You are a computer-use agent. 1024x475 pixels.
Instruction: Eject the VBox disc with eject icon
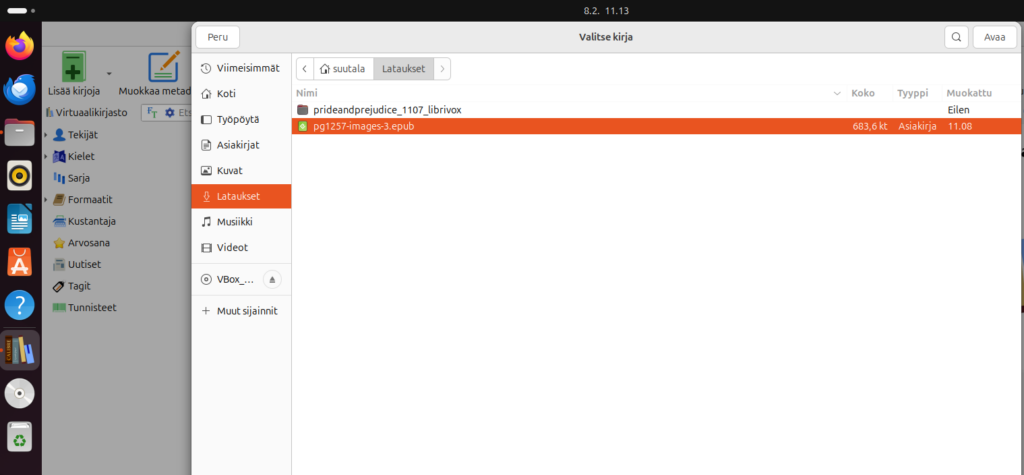coord(272,280)
